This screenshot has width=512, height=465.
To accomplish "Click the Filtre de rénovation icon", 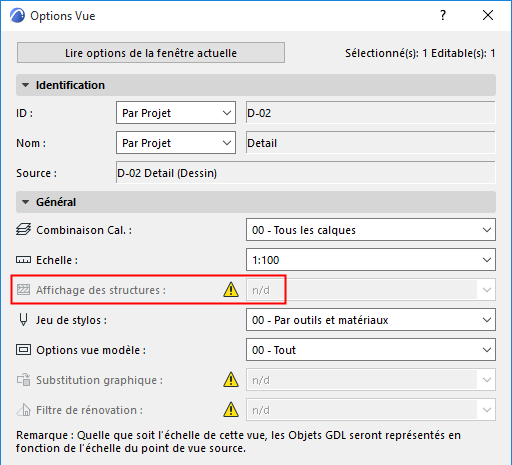I will [23, 410].
